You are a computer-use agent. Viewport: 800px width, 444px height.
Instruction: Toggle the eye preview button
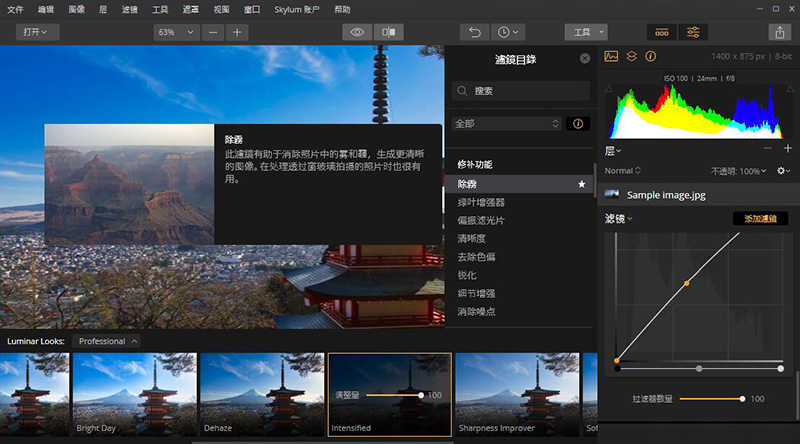click(357, 32)
